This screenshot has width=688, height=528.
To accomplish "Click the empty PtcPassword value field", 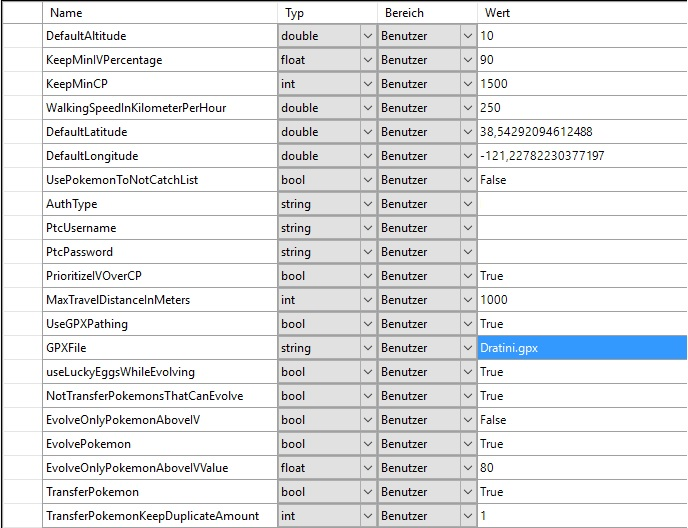I will click(580, 252).
